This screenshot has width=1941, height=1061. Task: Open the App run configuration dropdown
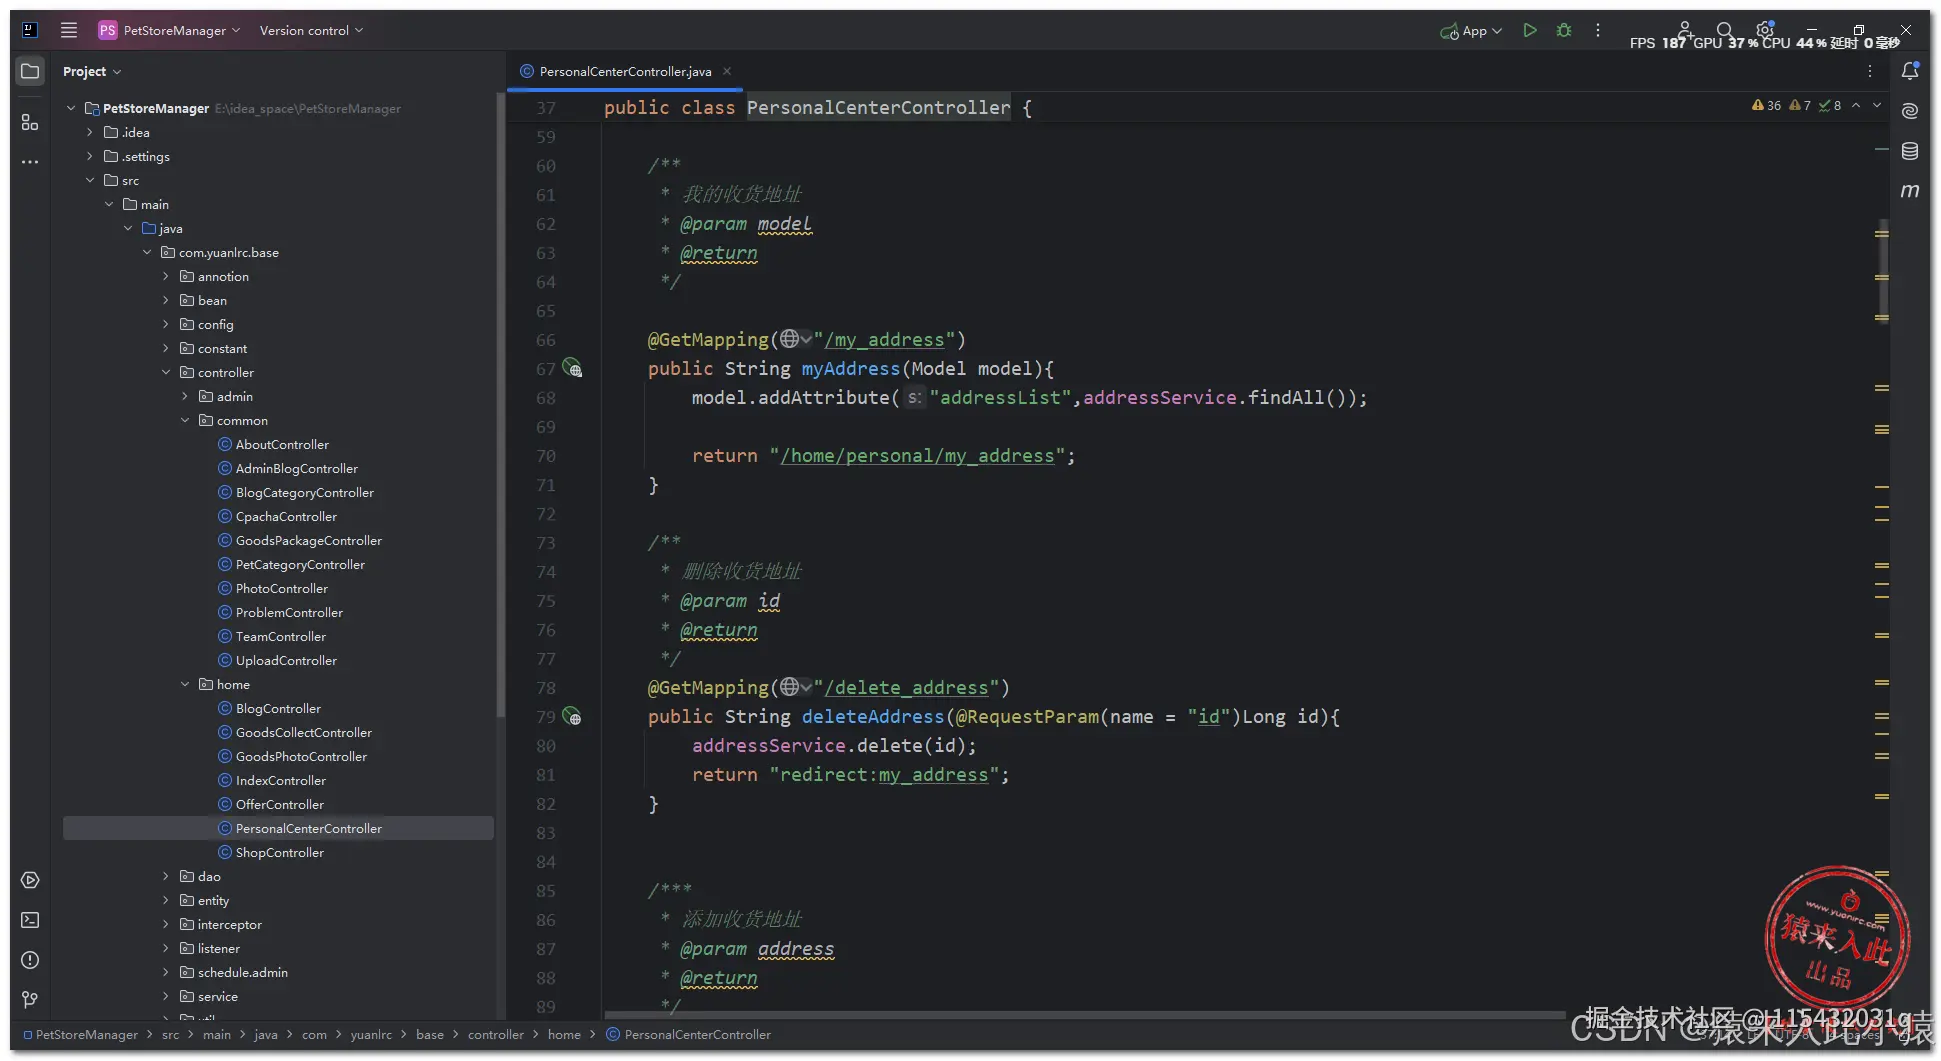(x=1471, y=31)
